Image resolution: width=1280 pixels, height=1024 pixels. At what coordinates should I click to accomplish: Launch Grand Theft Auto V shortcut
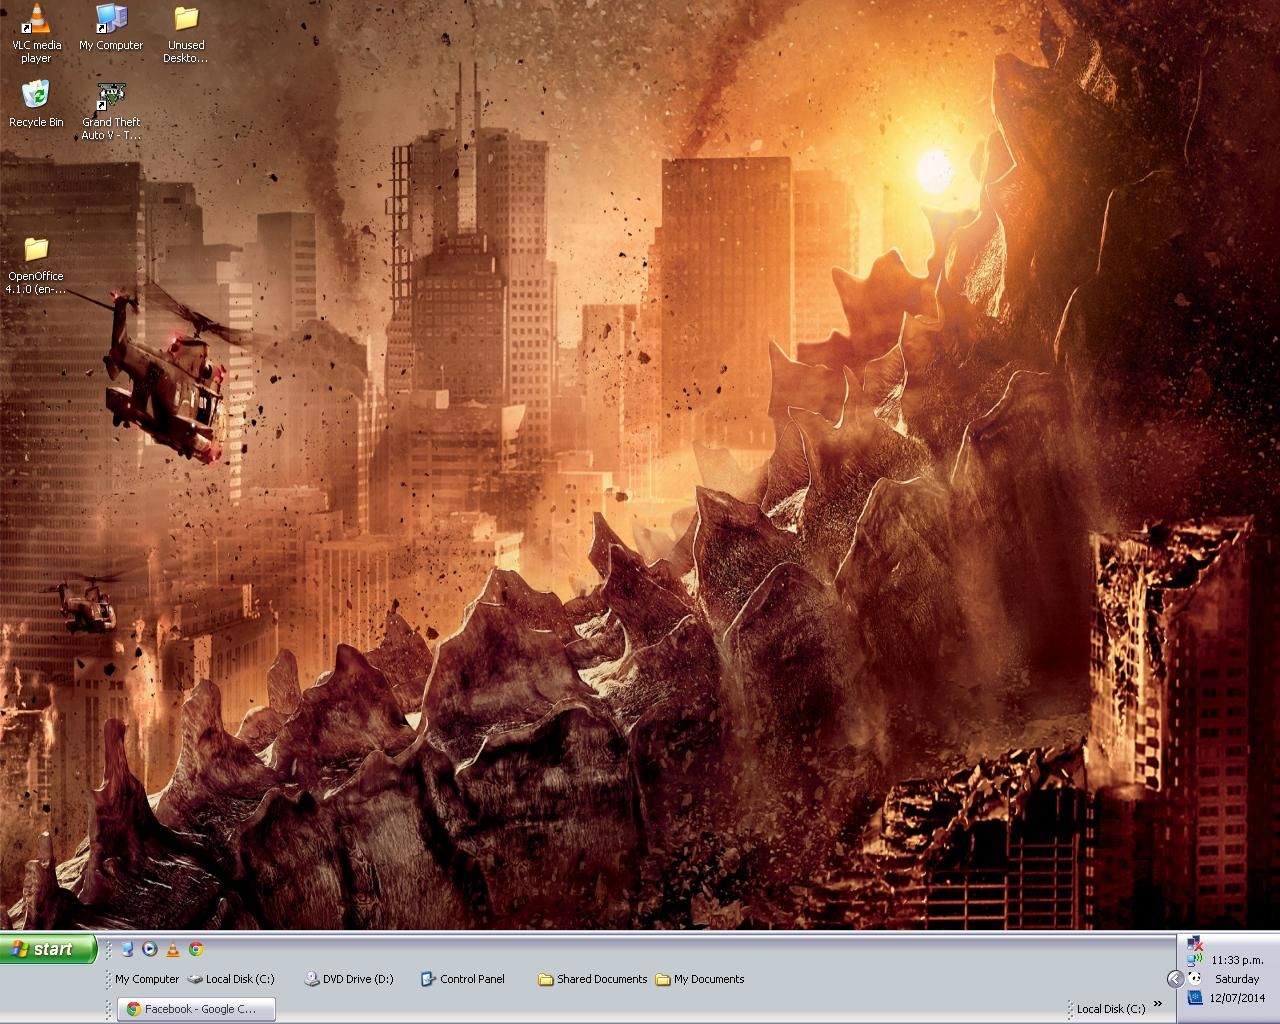click(111, 111)
